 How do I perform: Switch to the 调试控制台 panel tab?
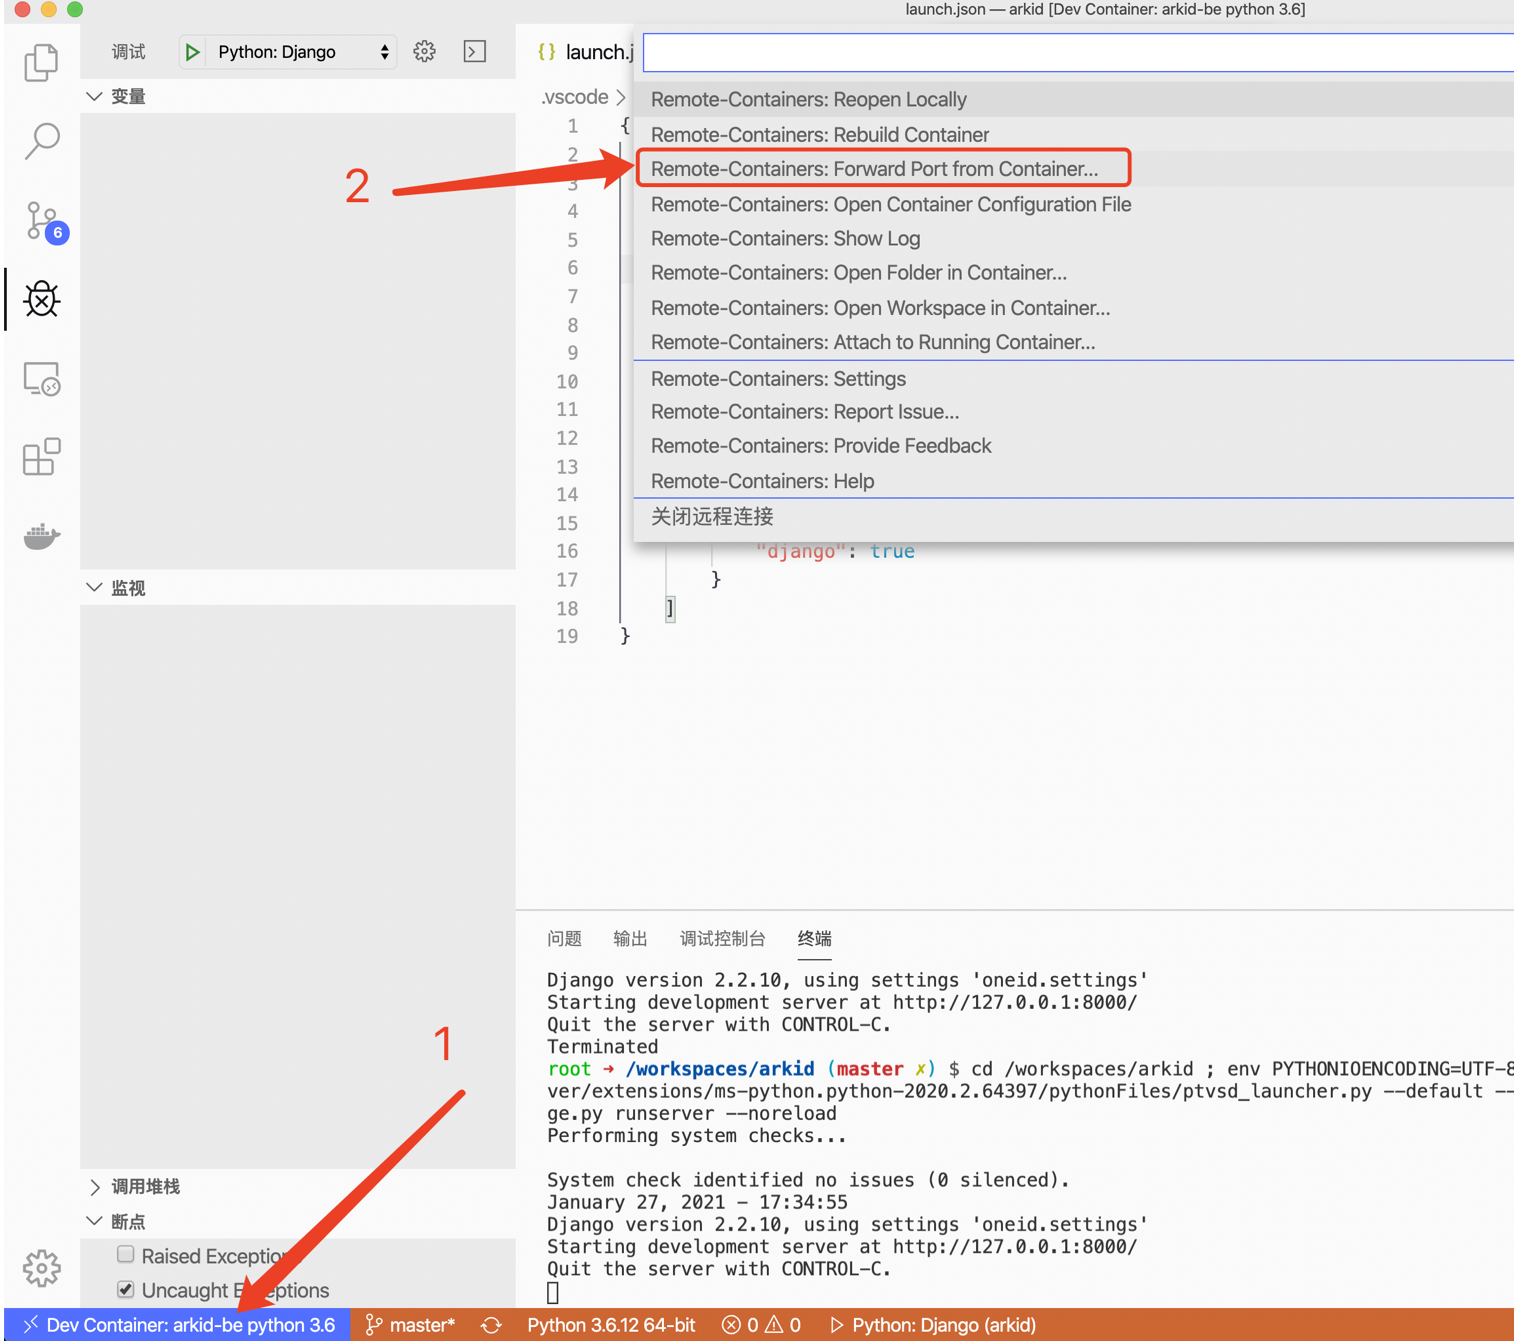click(x=722, y=939)
